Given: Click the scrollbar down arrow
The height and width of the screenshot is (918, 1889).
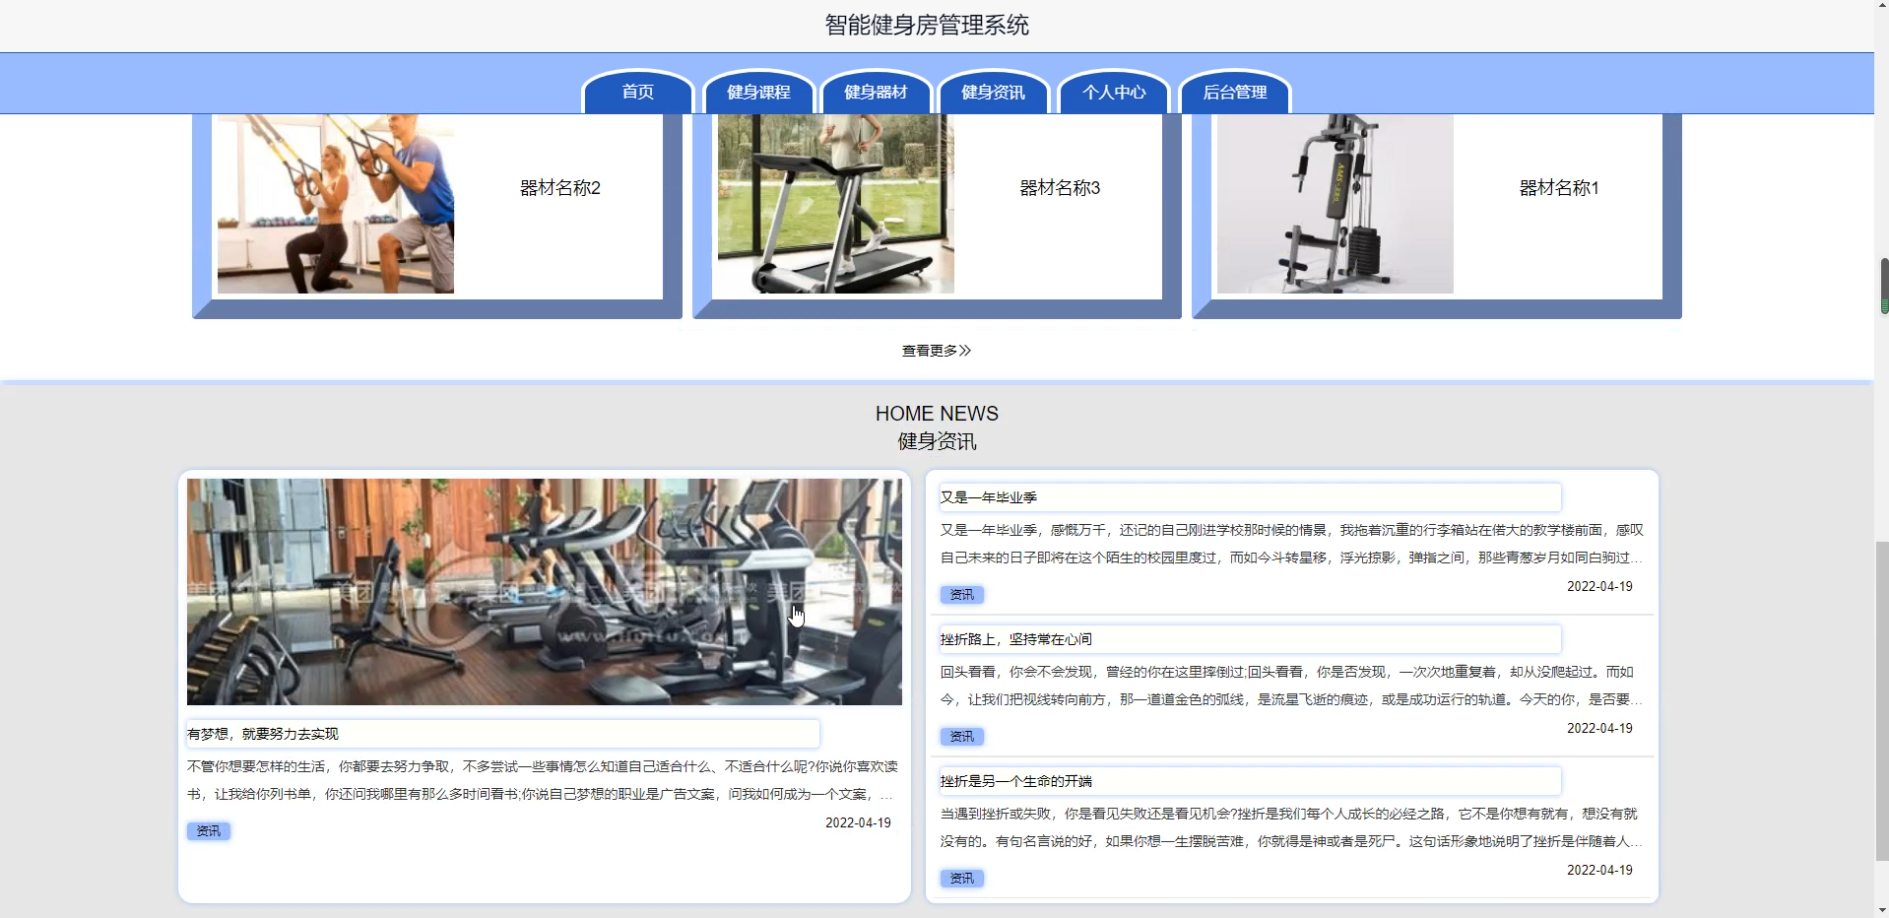Looking at the screenshot, I should (x=1884, y=911).
